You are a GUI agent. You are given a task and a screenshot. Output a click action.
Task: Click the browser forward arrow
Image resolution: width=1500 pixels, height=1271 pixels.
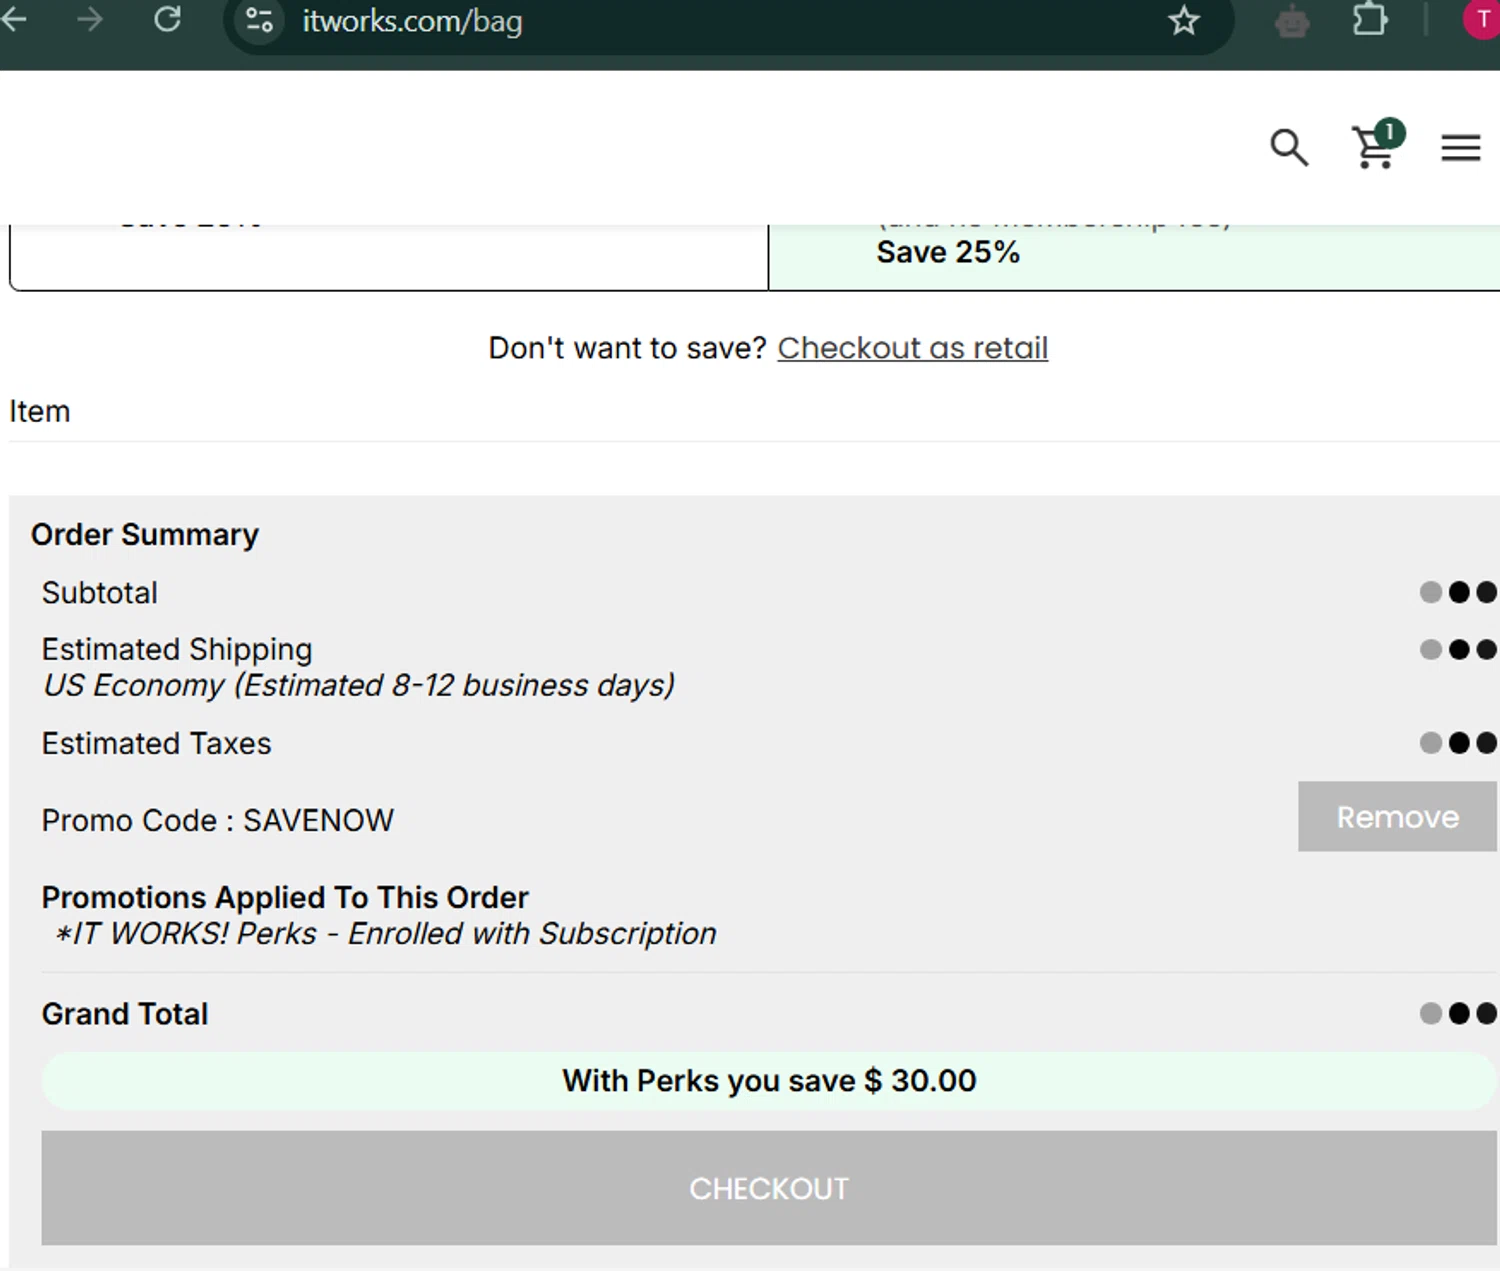tap(90, 20)
